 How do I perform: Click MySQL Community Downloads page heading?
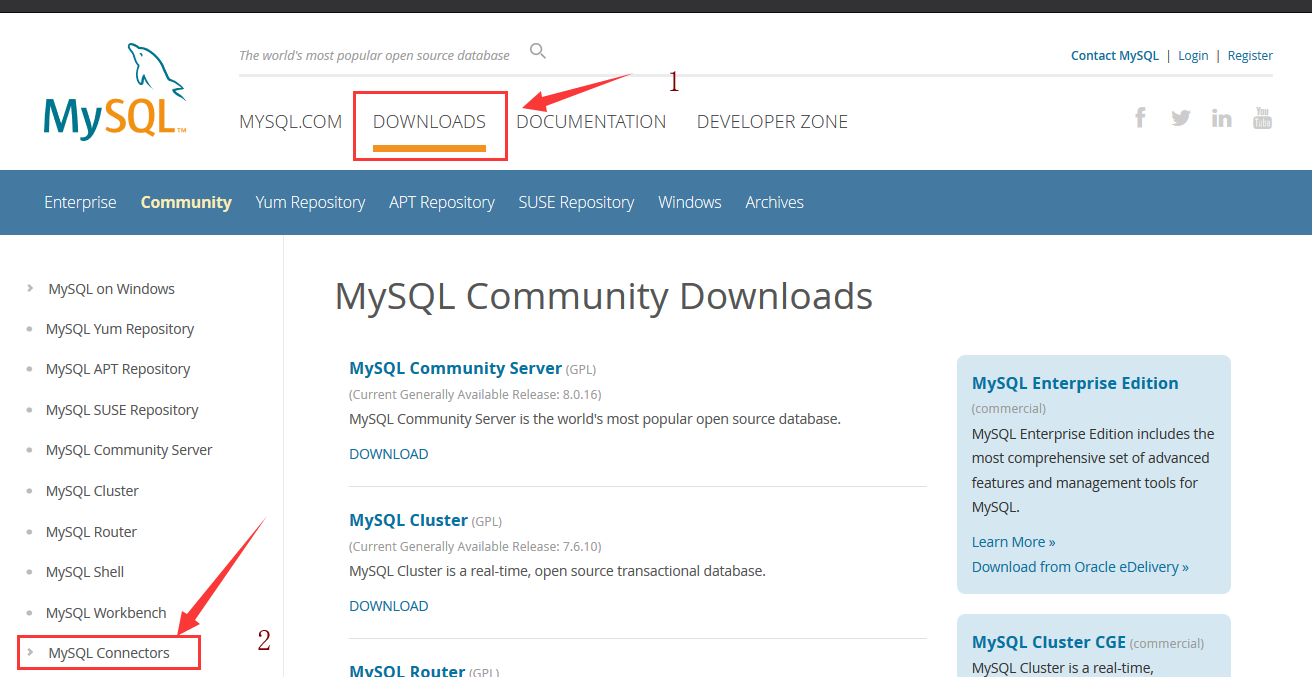(604, 297)
